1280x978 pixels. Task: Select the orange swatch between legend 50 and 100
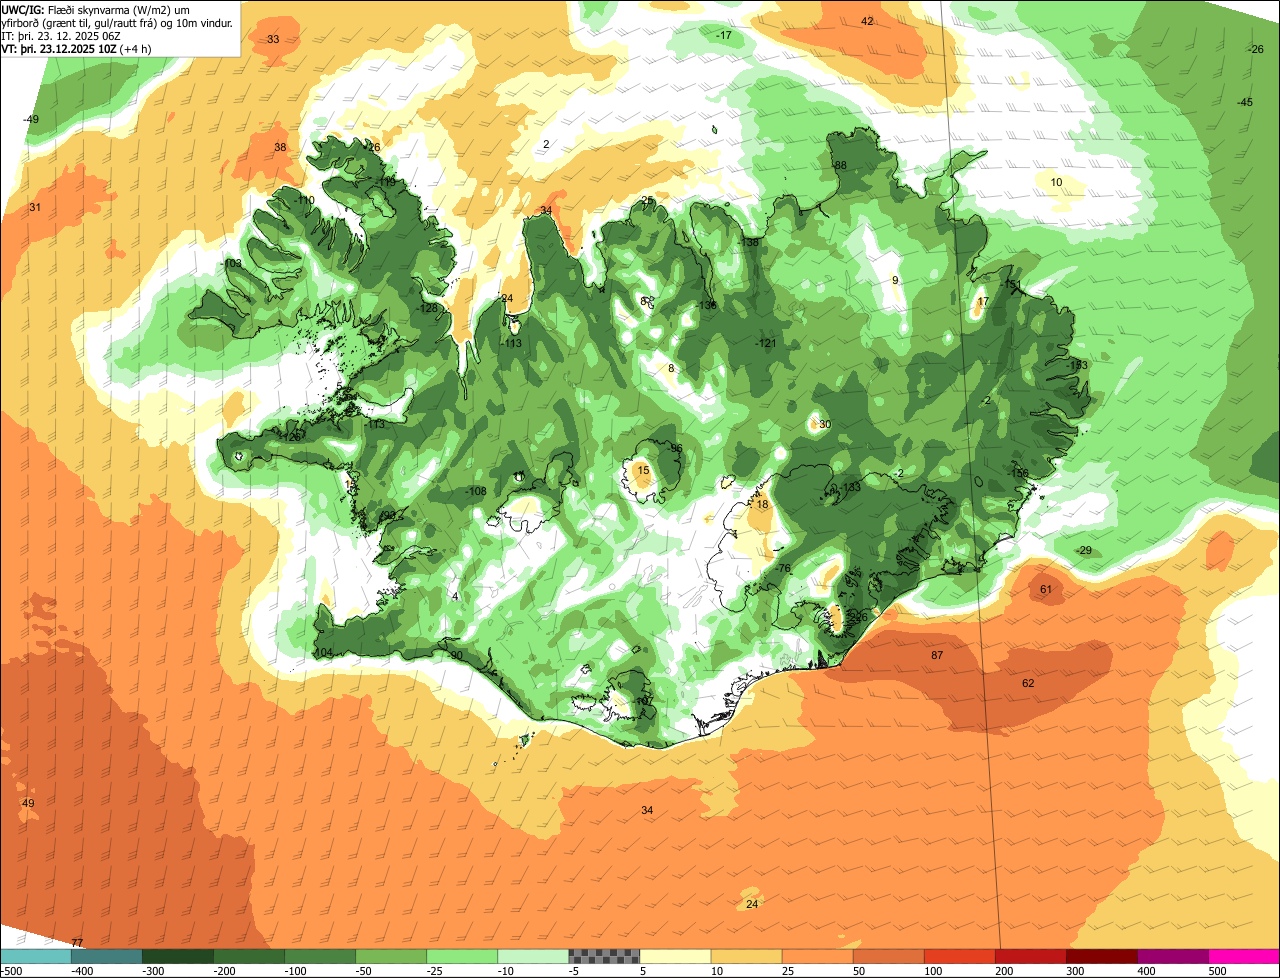click(888, 956)
